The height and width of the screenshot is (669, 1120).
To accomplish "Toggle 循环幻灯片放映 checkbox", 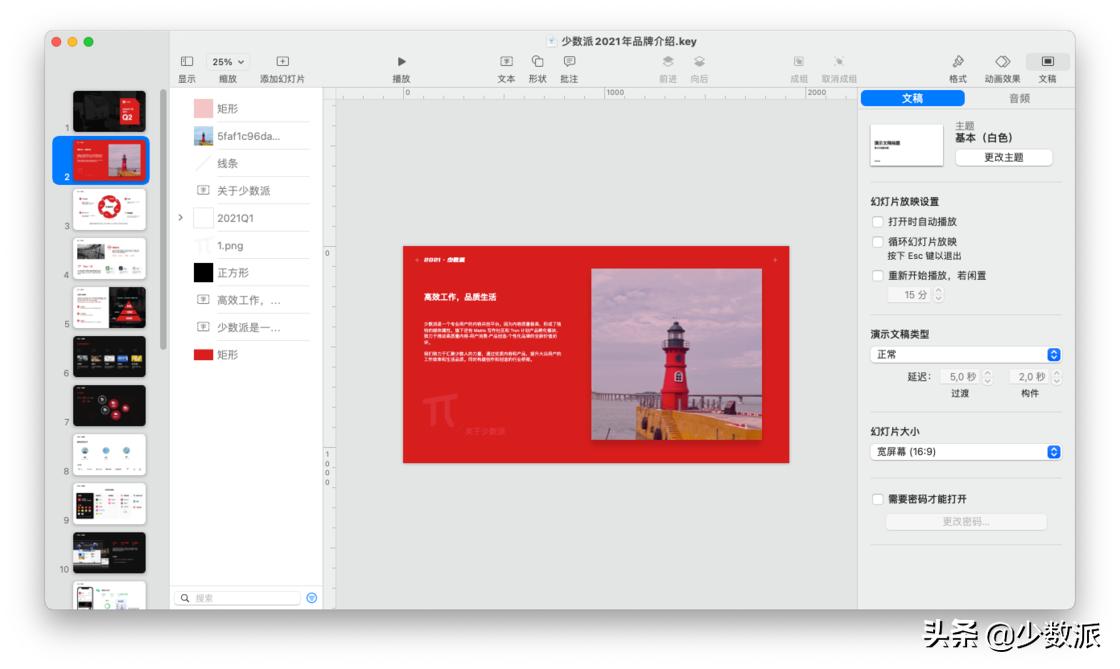I will click(x=878, y=242).
